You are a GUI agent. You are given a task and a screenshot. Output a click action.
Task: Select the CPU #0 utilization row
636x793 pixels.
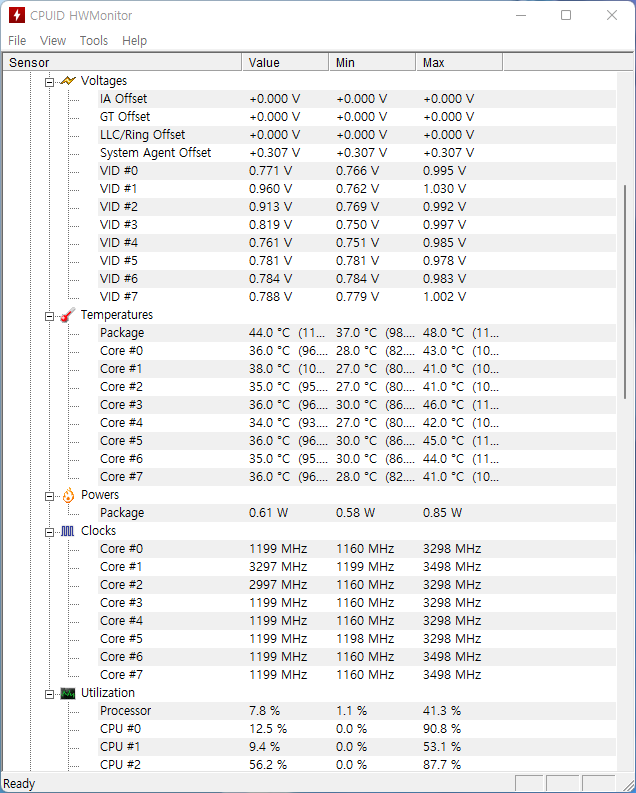[x=357, y=729]
